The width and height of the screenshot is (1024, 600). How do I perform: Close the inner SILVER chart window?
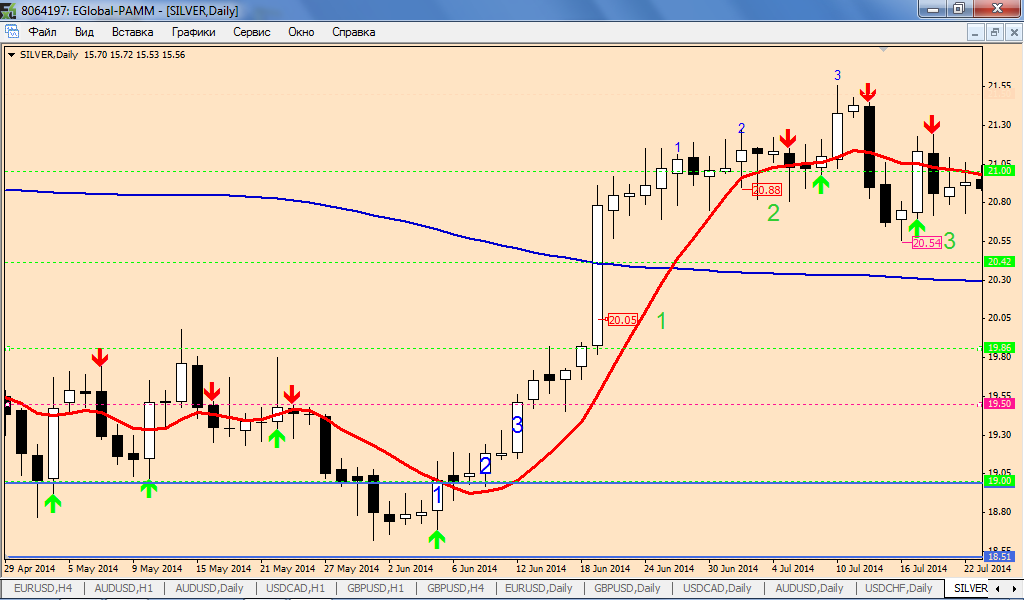(x=1014, y=32)
